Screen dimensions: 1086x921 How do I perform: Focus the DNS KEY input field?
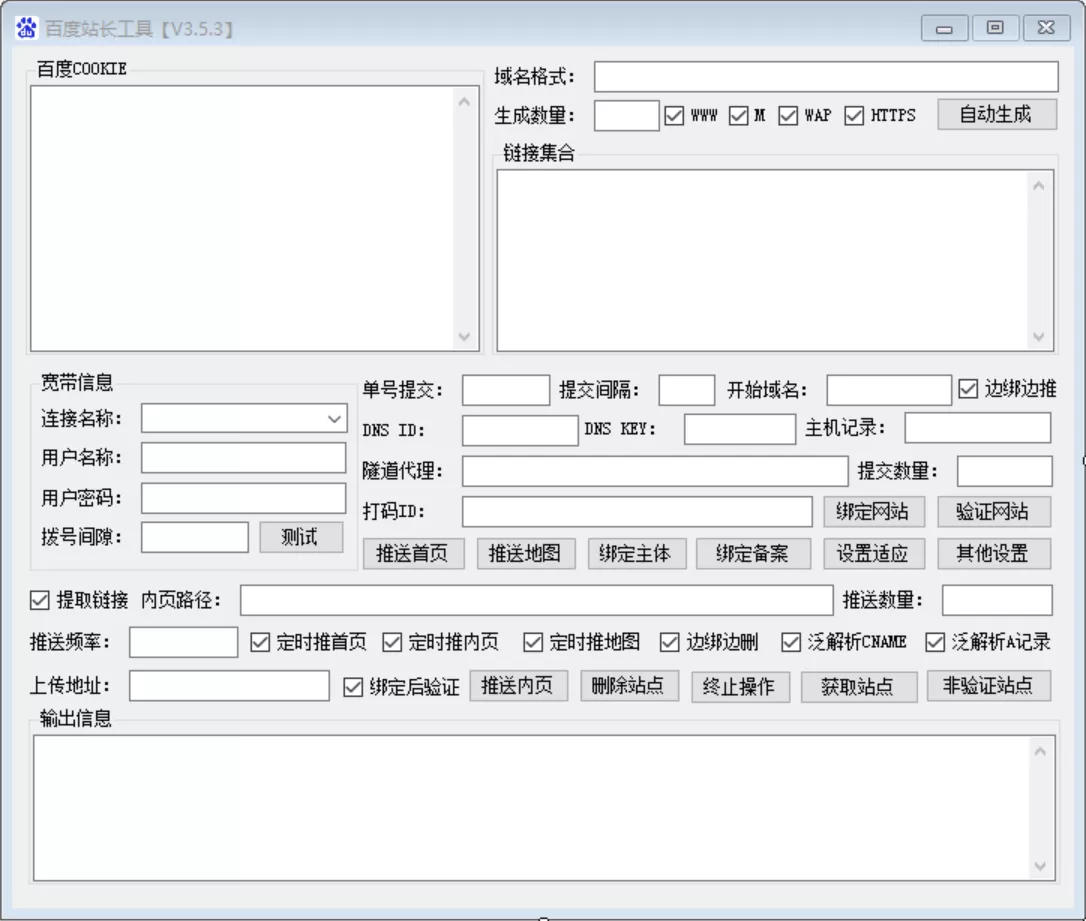[x=740, y=429]
